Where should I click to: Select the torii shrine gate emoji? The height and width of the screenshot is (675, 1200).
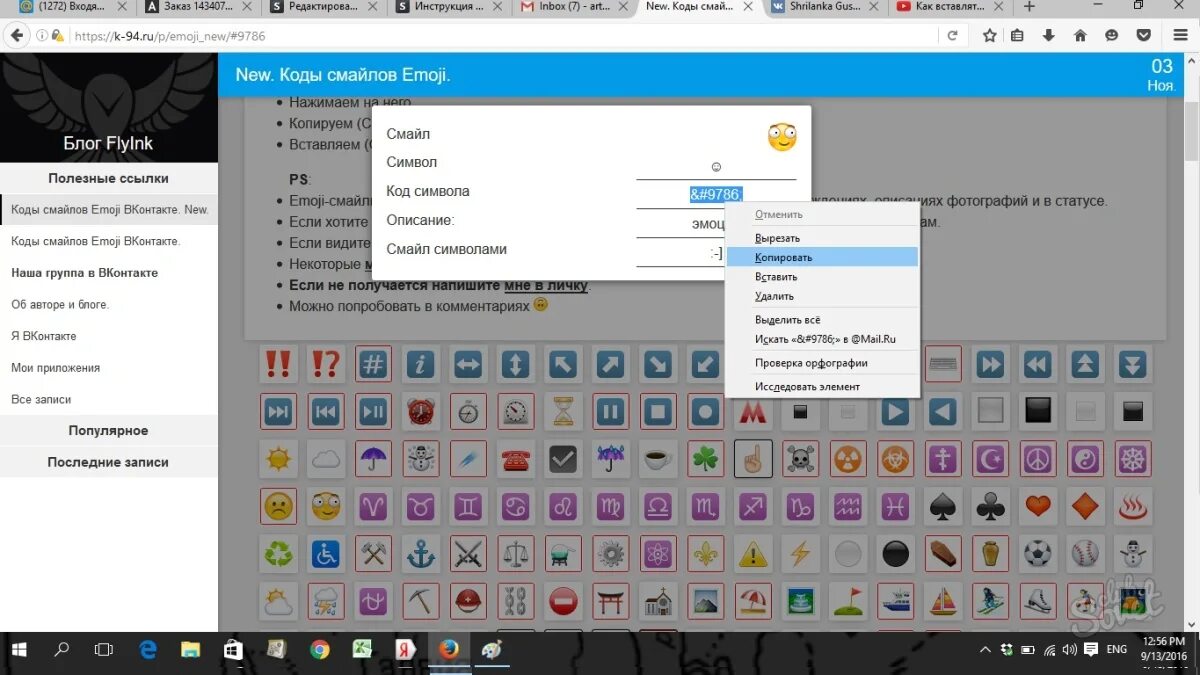point(611,601)
